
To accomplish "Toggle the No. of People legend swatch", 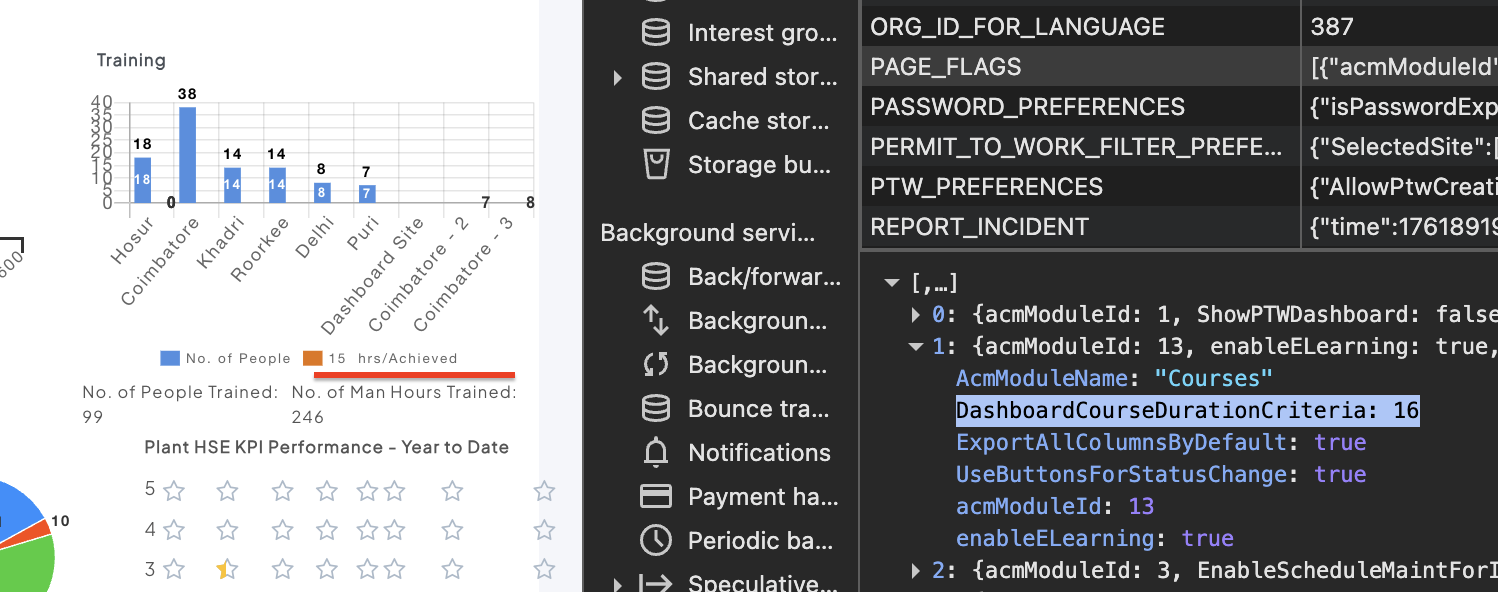I will pos(170,358).
